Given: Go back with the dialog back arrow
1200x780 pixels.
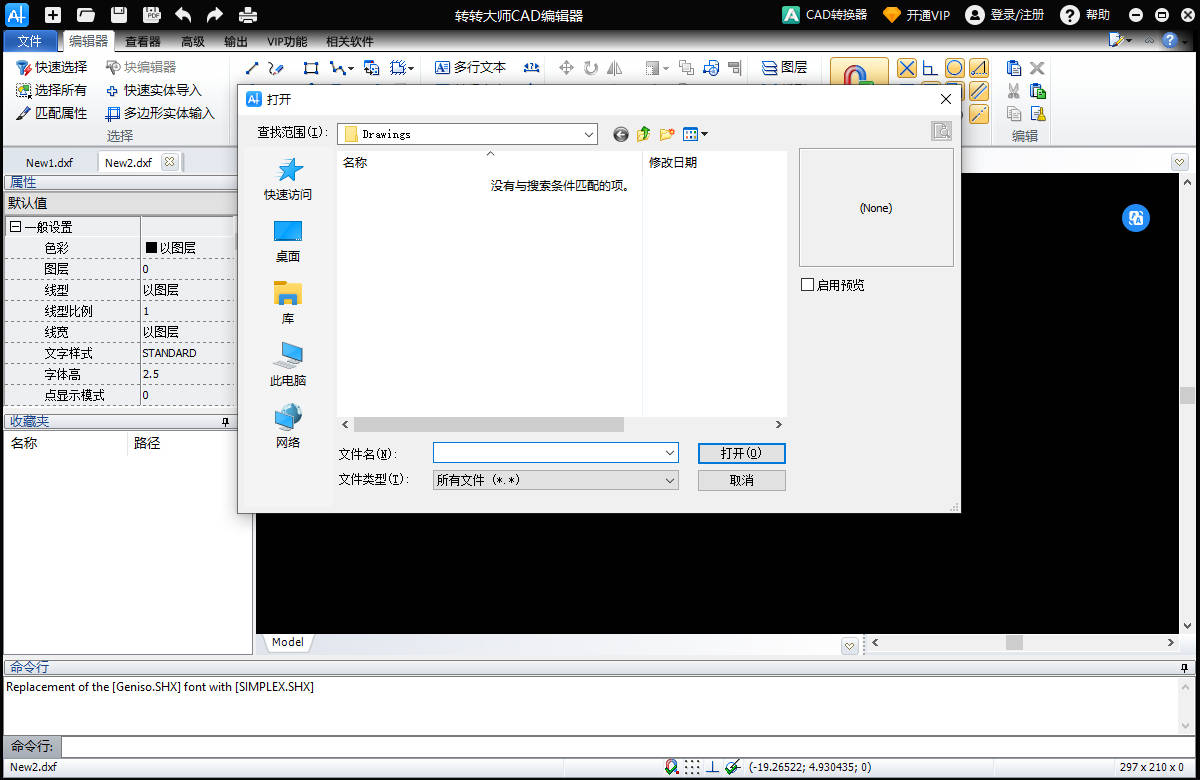Looking at the screenshot, I should coord(621,134).
